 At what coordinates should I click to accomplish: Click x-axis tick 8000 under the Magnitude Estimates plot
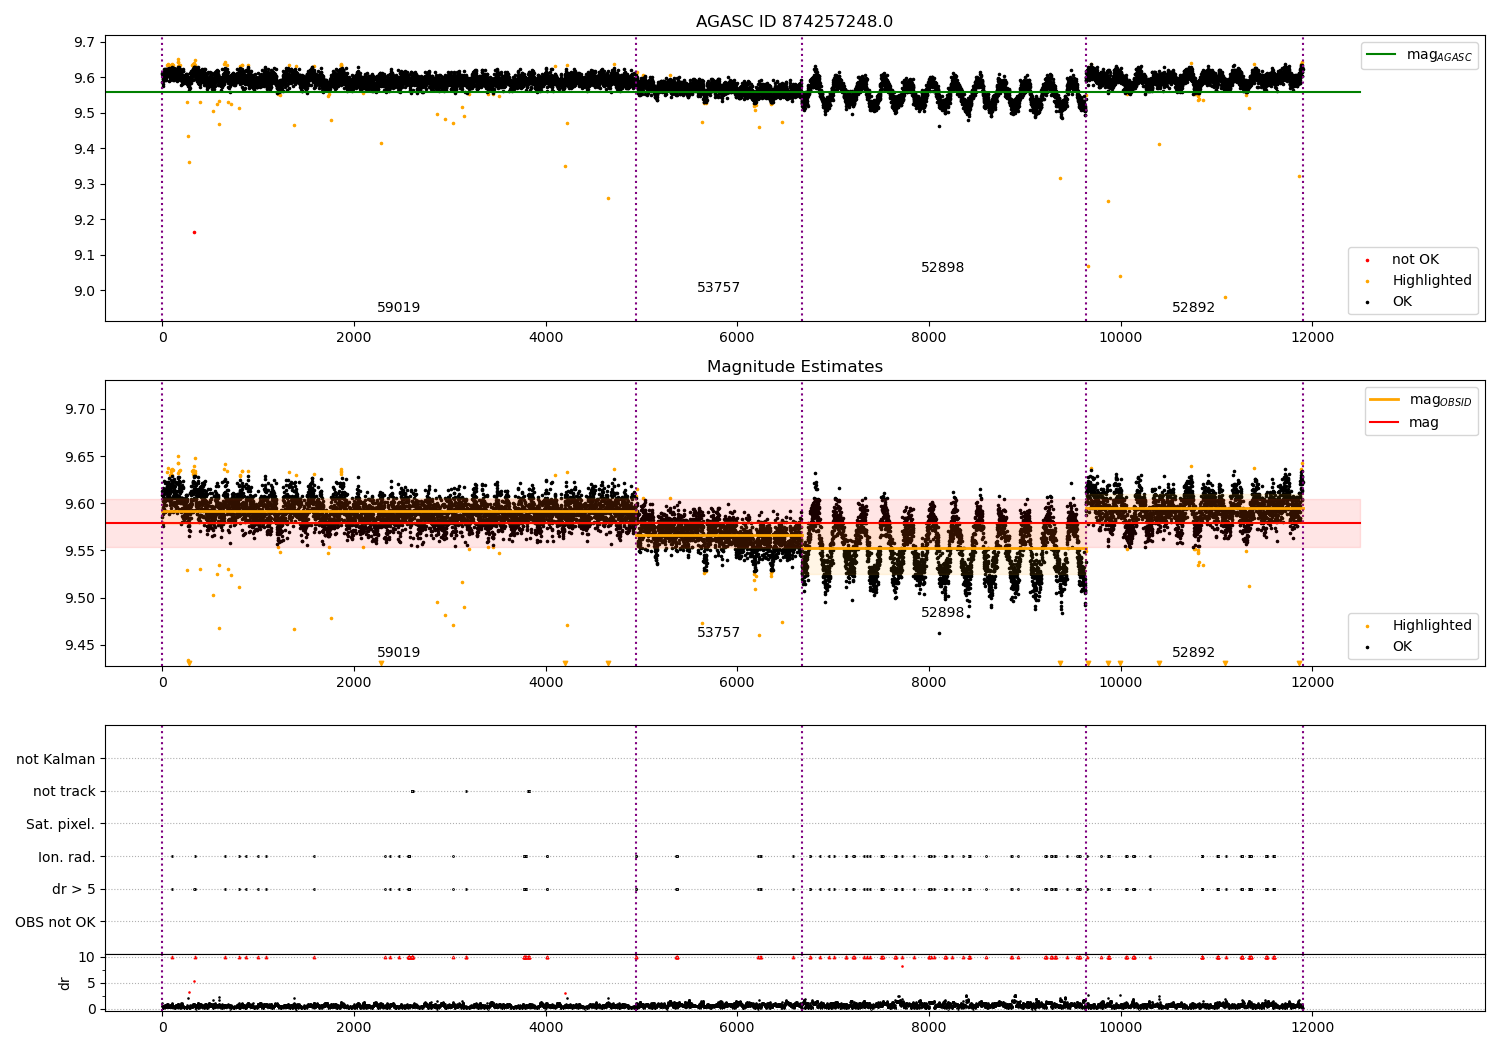click(929, 682)
